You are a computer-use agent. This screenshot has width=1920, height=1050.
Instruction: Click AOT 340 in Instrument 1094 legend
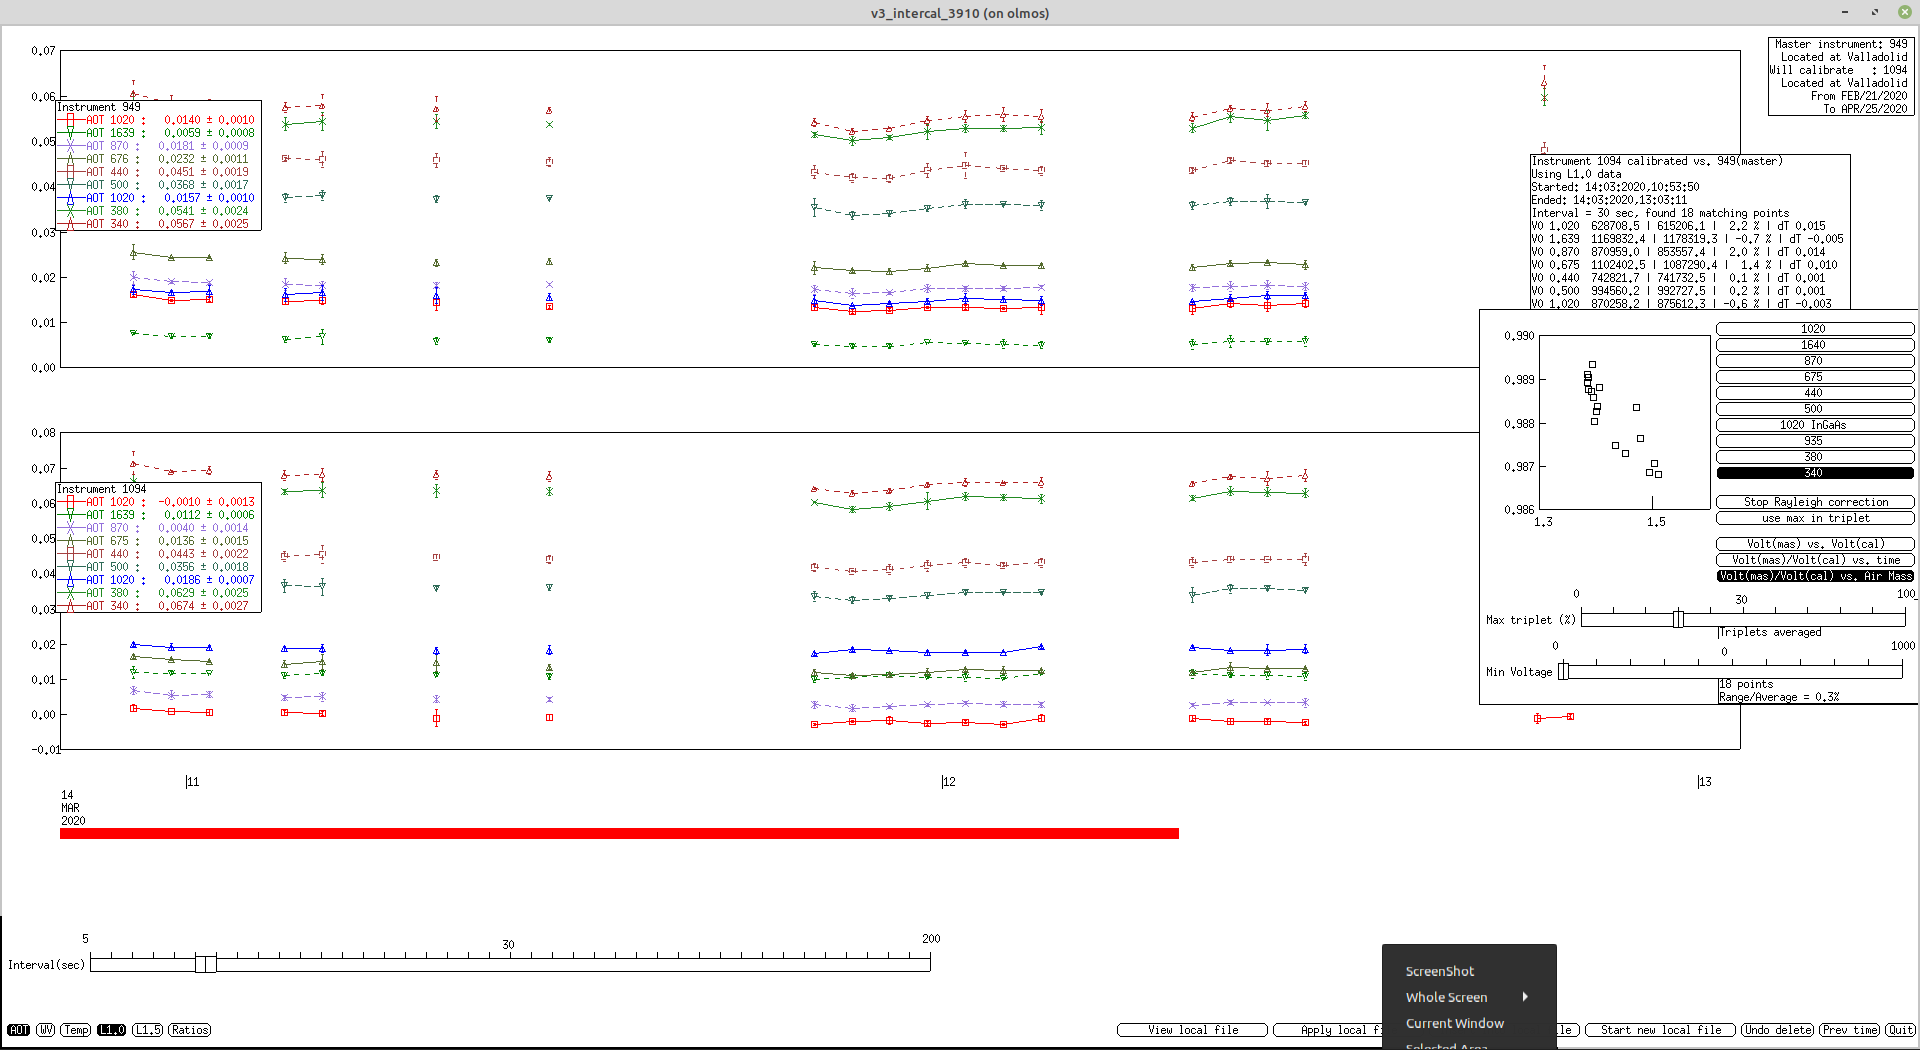(x=156, y=606)
